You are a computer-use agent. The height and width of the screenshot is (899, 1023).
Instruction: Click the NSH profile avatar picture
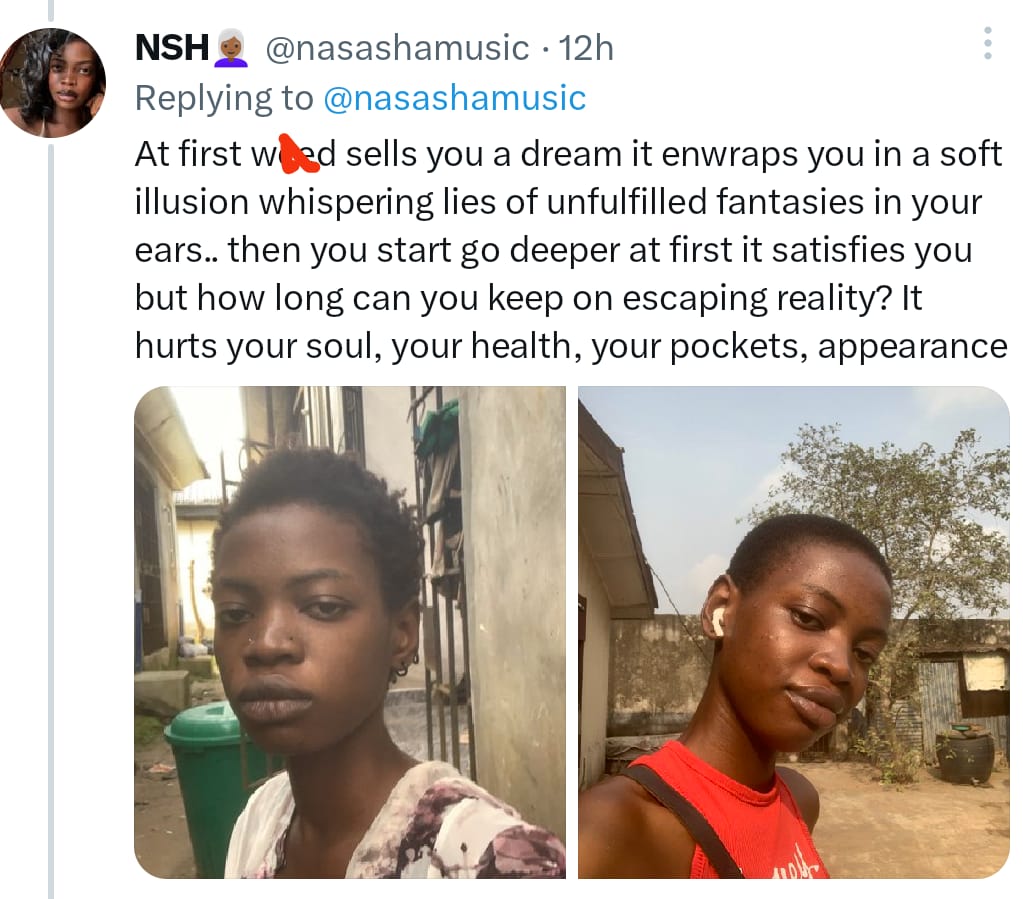click(53, 83)
